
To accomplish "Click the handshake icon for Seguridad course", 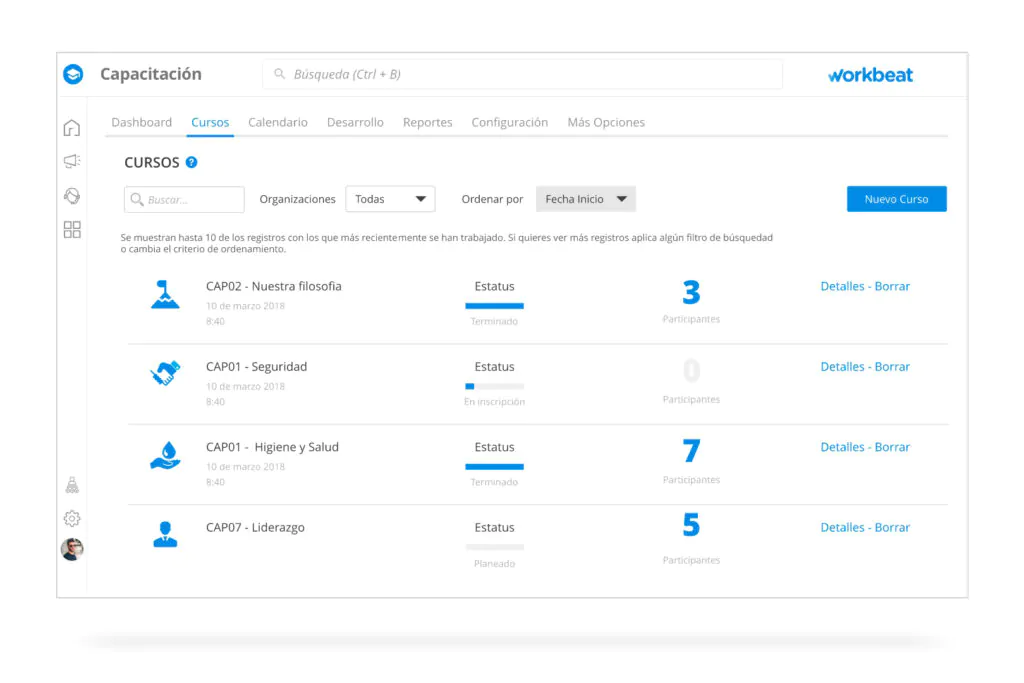I will pos(165,374).
